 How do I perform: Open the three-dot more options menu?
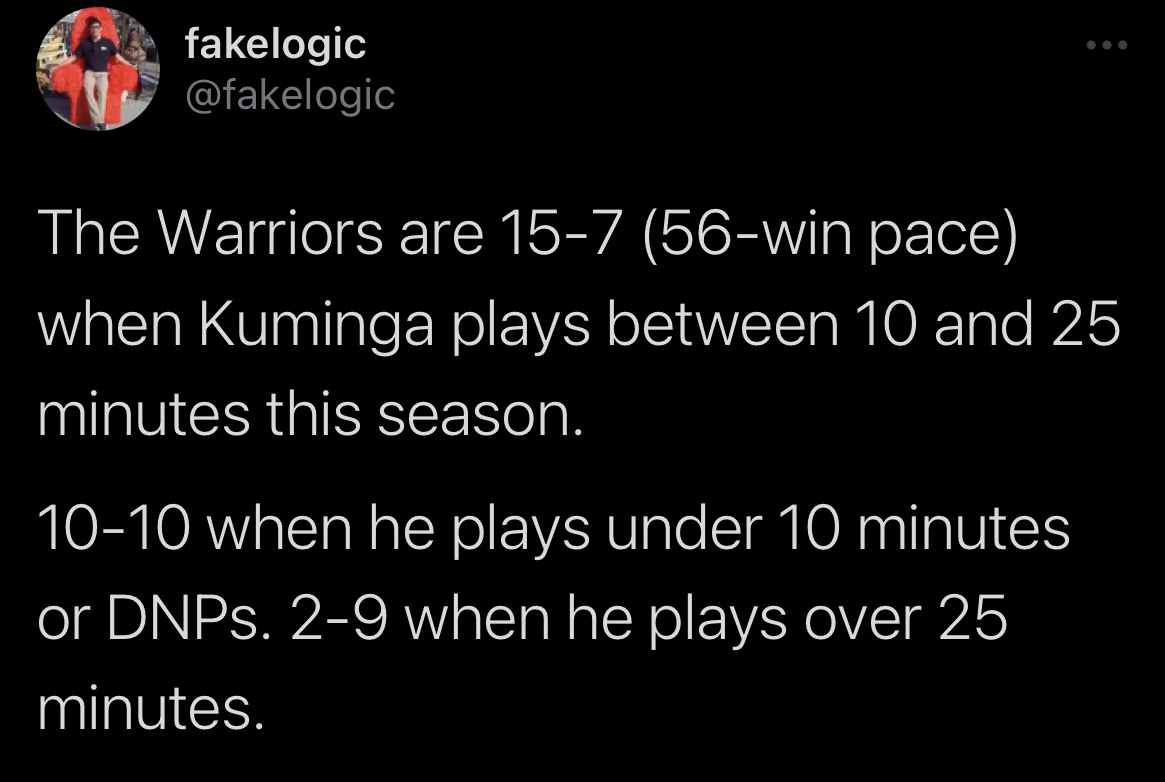(x=1106, y=45)
